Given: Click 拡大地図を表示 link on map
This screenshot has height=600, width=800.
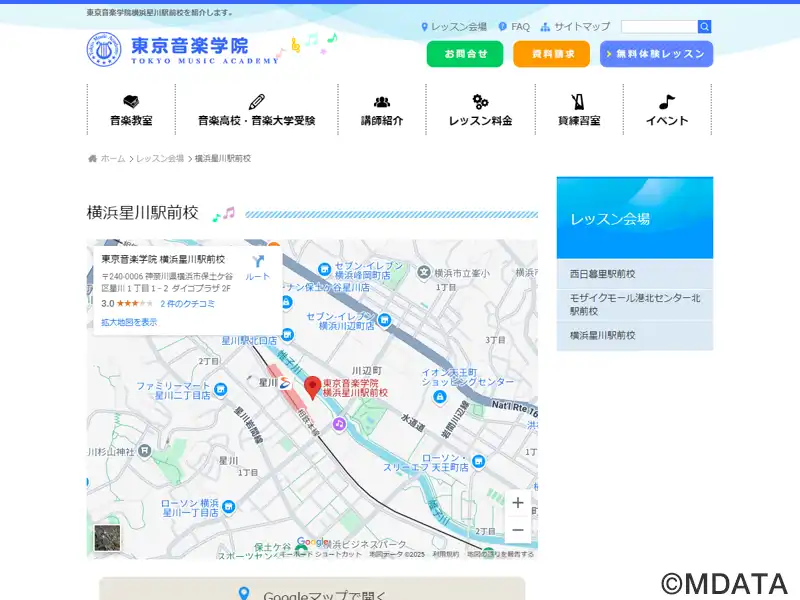Looking at the screenshot, I should pos(129,322).
